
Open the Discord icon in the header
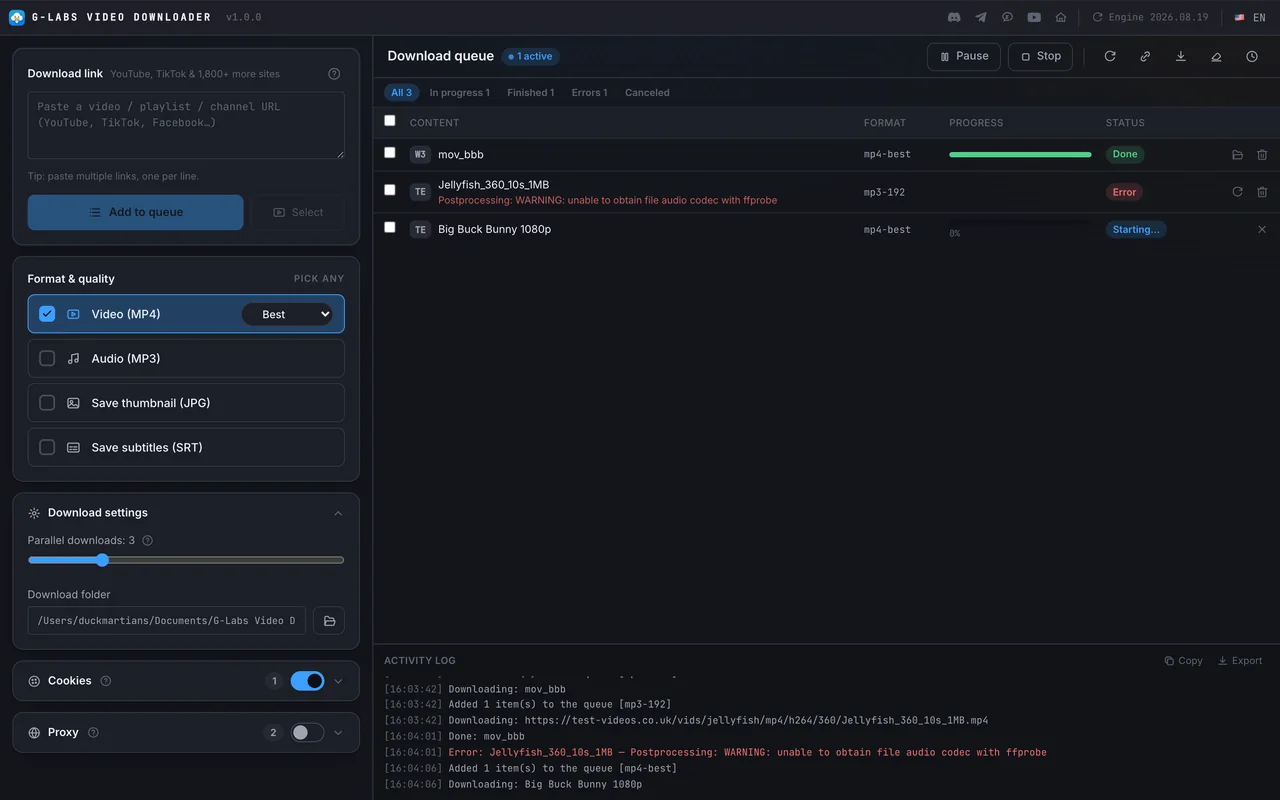[x=954, y=17]
